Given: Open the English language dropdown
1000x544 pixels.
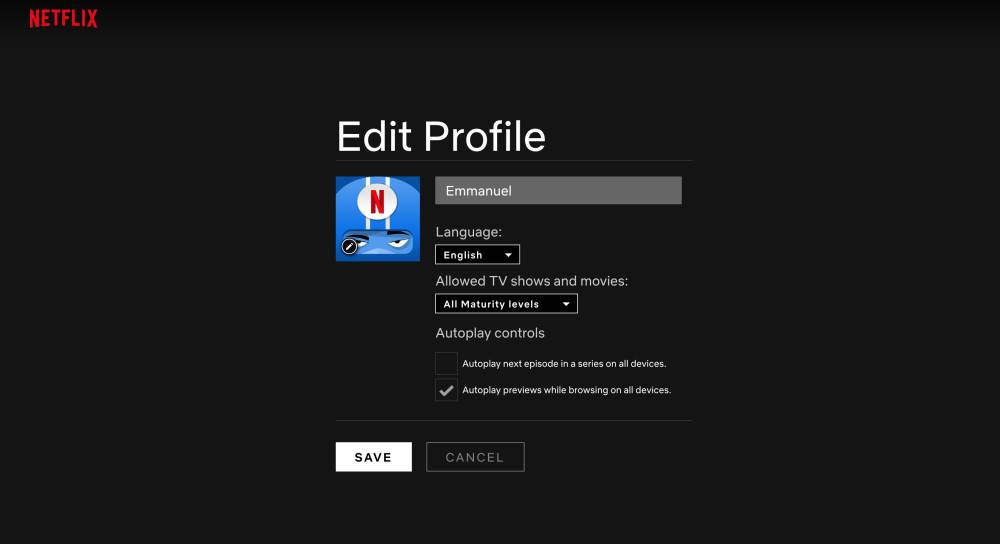Looking at the screenshot, I should 477,255.
